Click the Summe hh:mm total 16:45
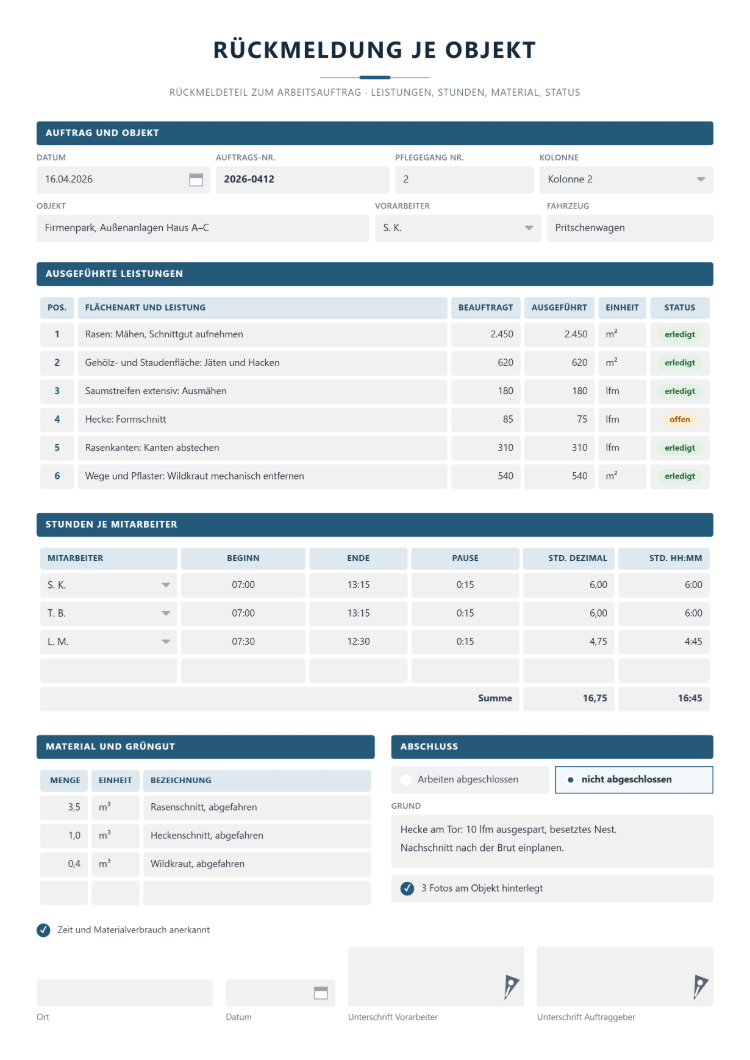750x1060 pixels. 664,699
